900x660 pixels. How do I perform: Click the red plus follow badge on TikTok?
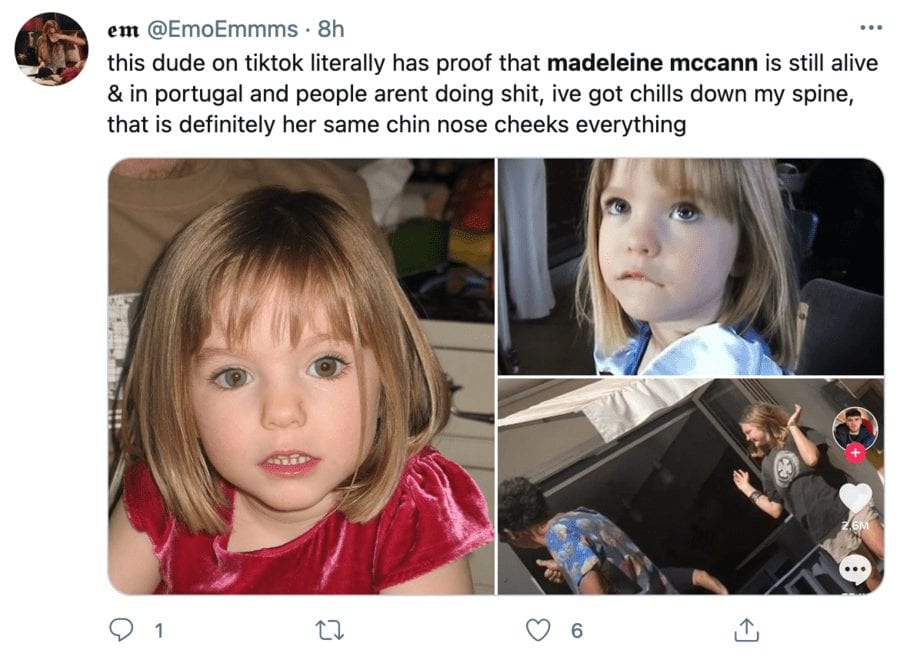[855, 454]
